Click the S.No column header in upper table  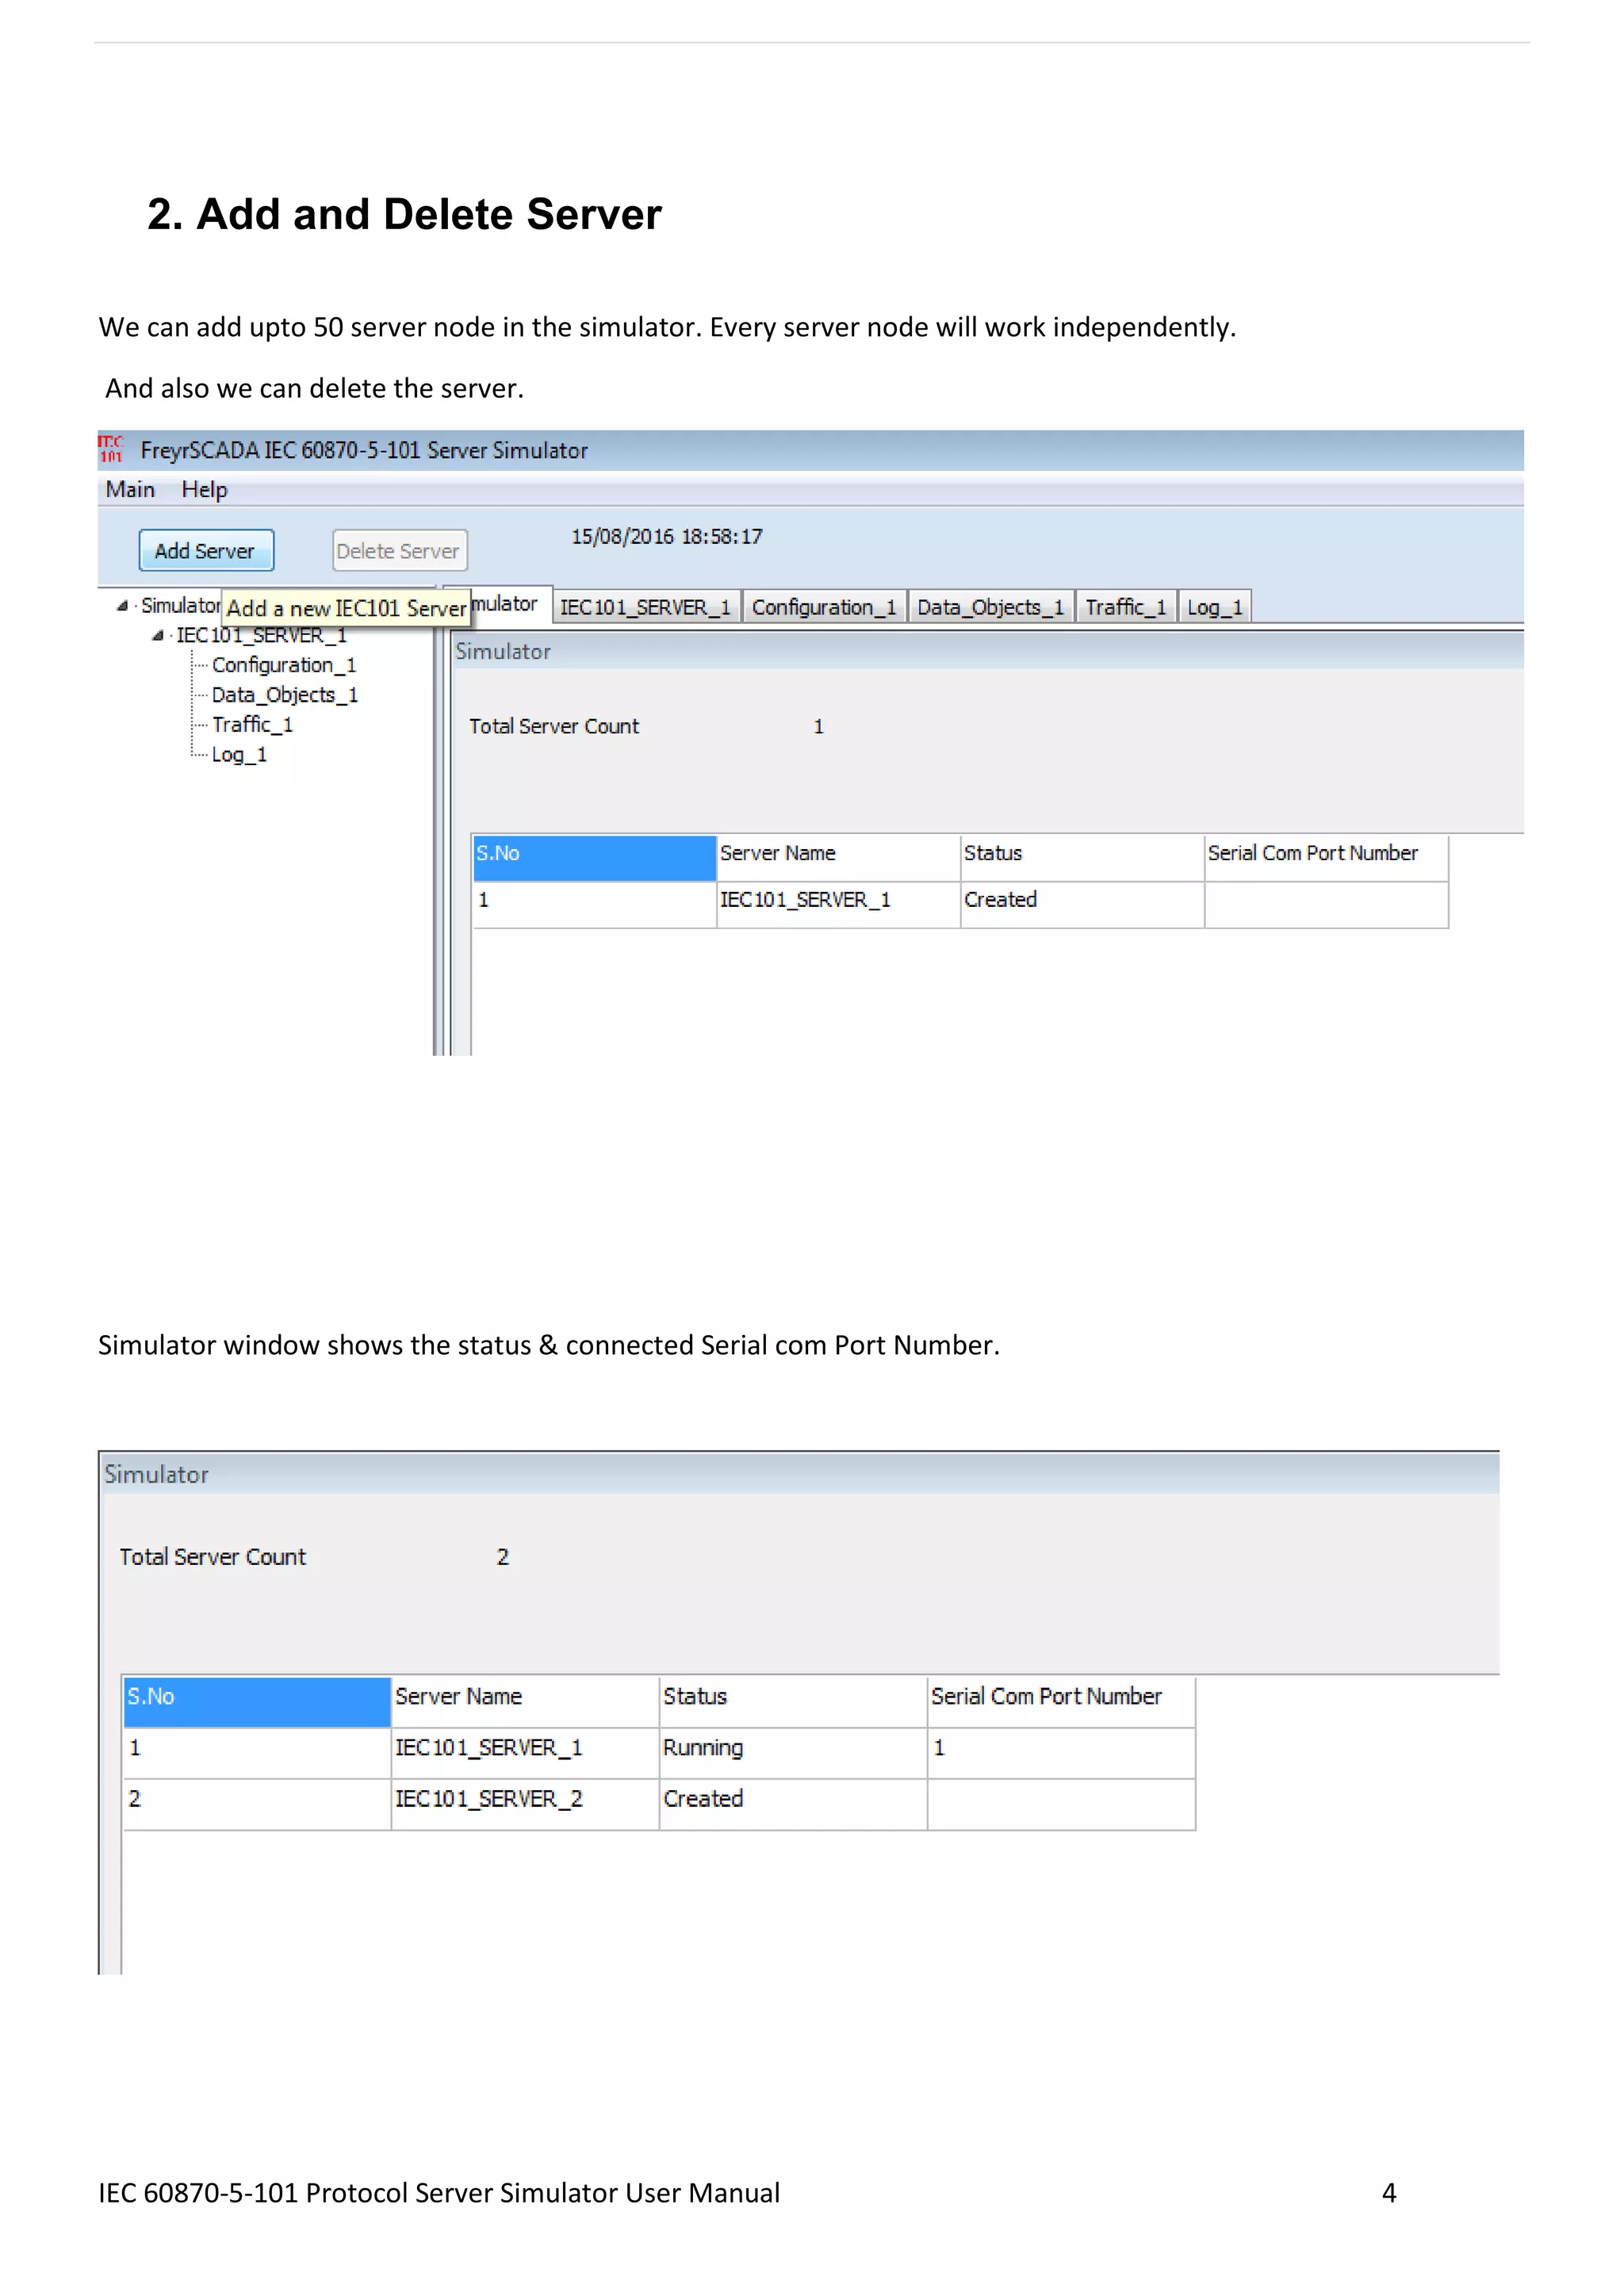pyautogui.click(x=594, y=858)
